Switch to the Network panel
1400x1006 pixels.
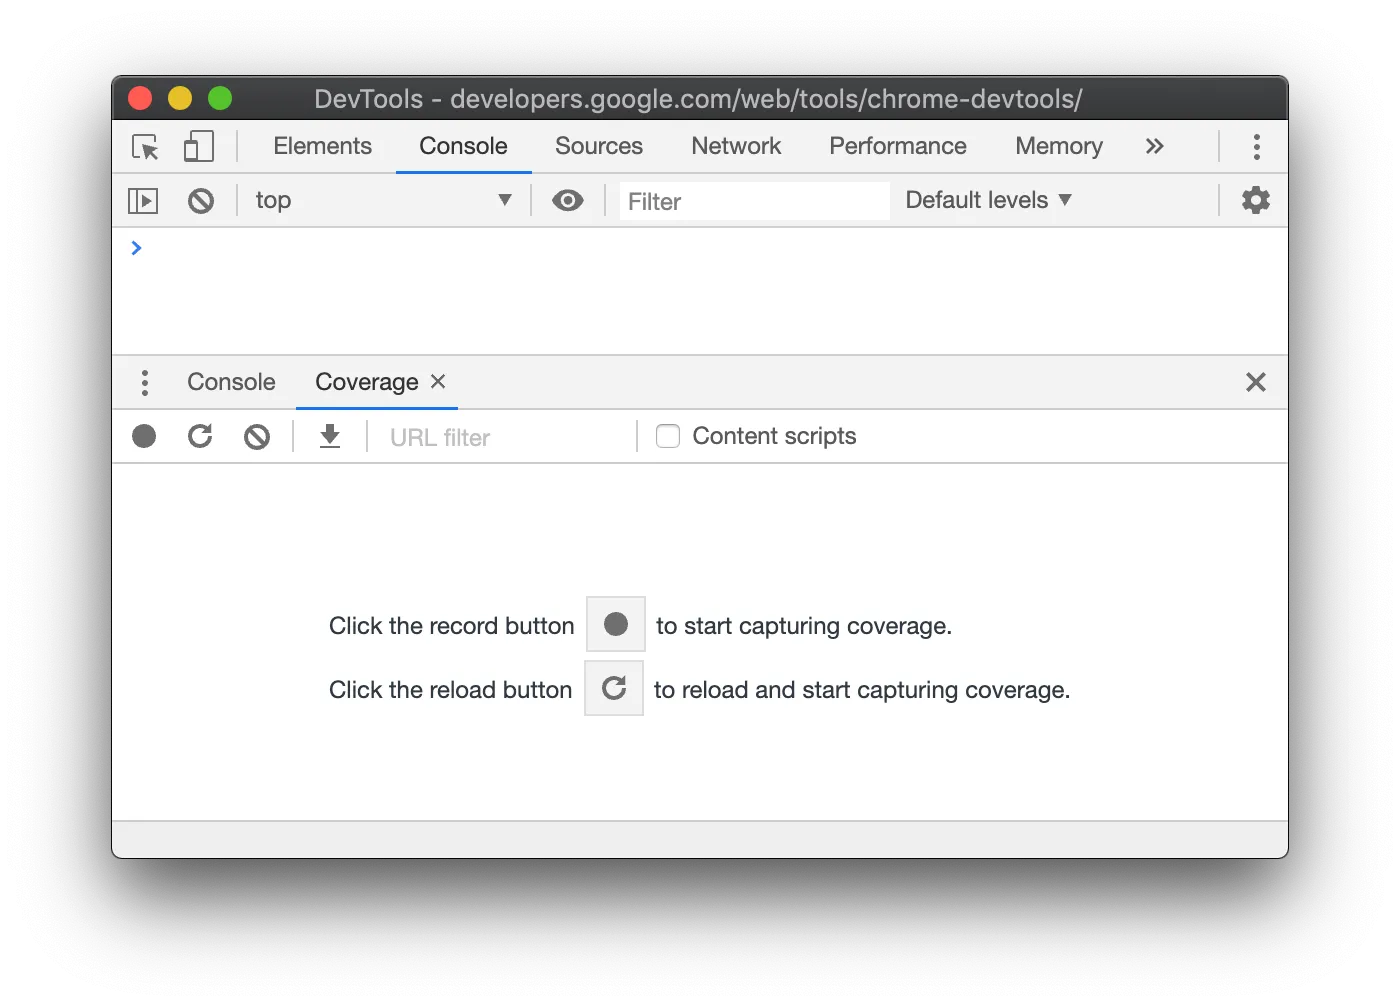(736, 146)
